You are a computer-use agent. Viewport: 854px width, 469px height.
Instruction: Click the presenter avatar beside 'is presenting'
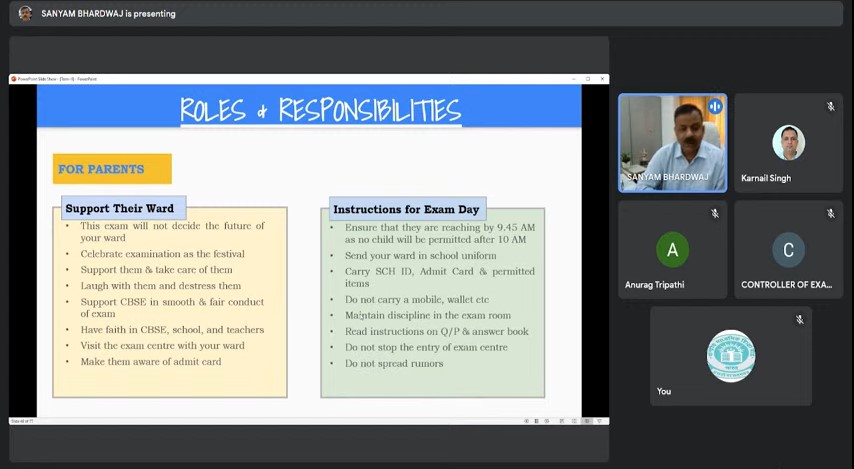click(x=25, y=13)
